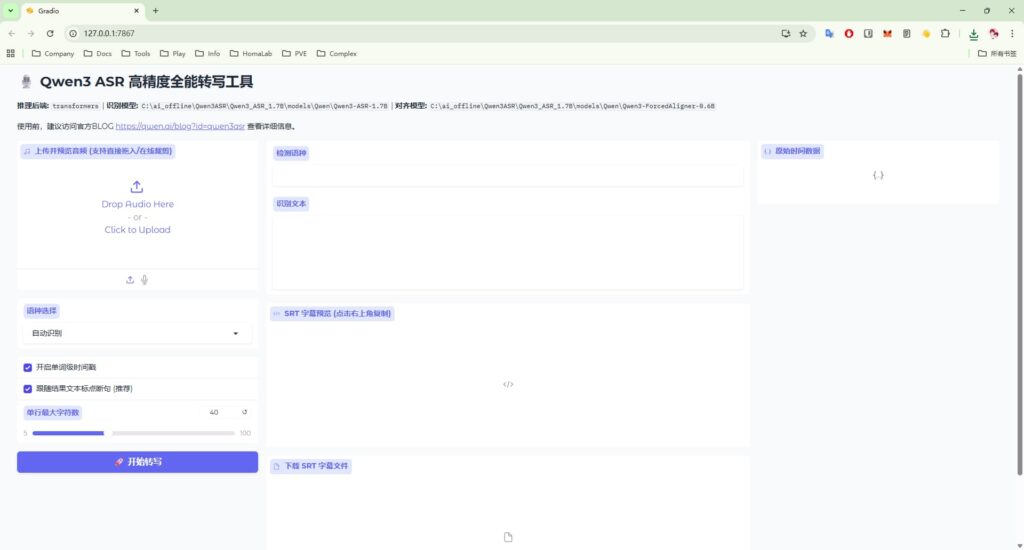Reload the Gradio page
This screenshot has height=550, width=1024.
(50, 33)
